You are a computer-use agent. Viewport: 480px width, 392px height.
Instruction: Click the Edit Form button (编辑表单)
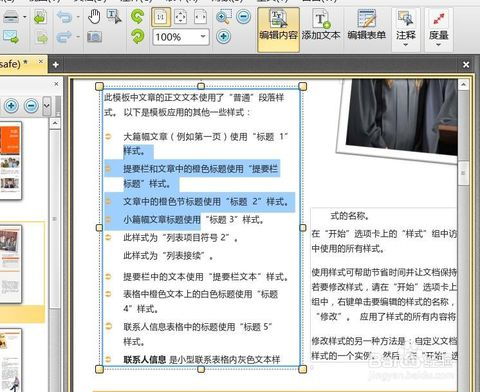coord(366,26)
